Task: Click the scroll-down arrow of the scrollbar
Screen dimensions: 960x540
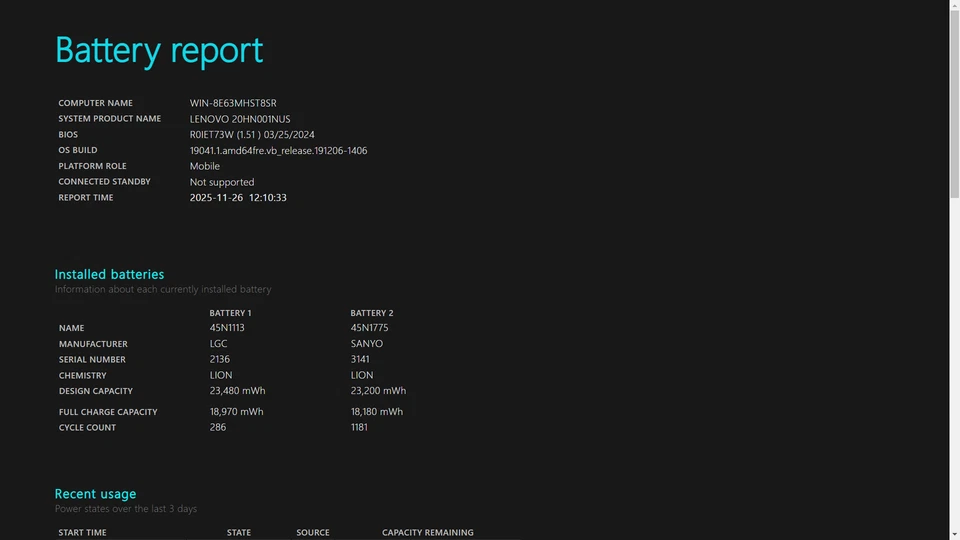Action: [954, 535]
